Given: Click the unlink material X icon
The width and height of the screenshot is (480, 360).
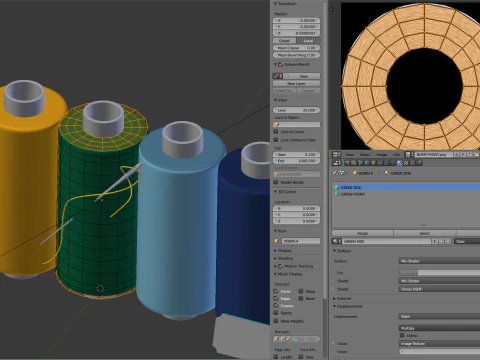Looking at the screenshot, I should [448, 241].
